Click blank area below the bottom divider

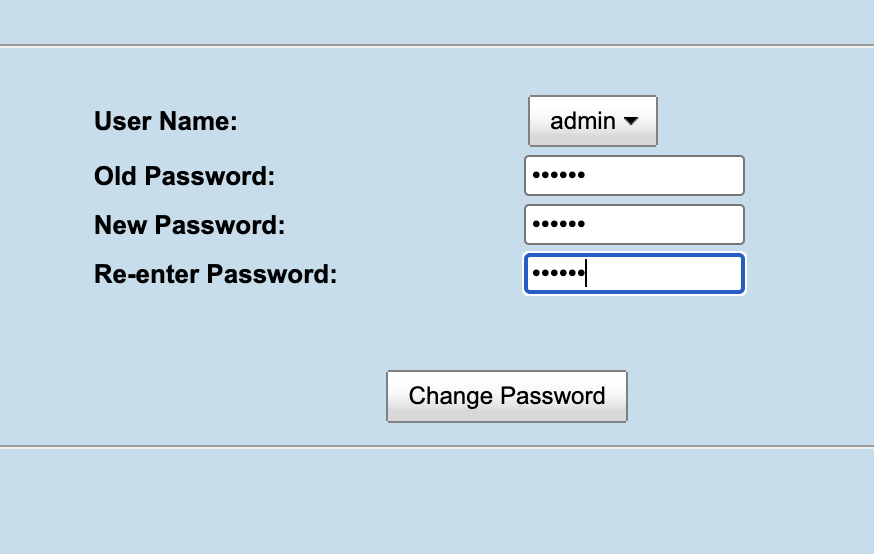click(437, 500)
